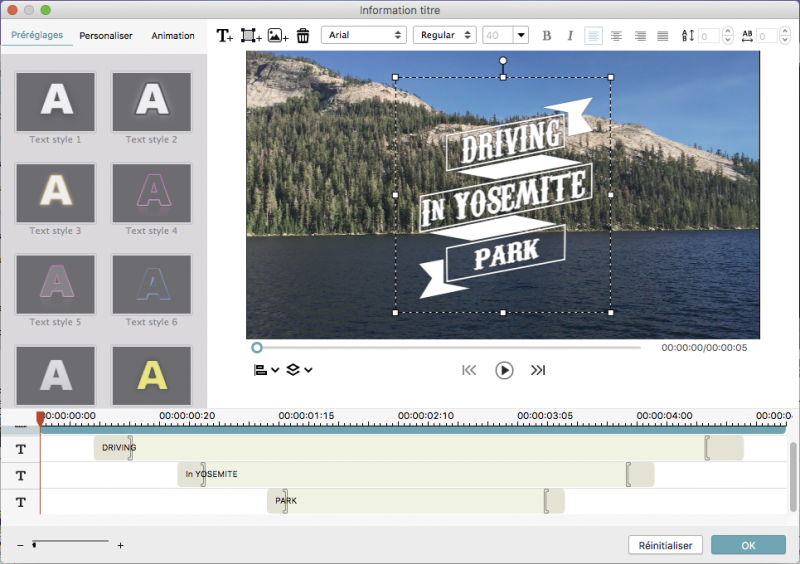This screenshot has height=564, width=800.
Task: Apply Text style 4 preset
Action: click(x=152, y=193)
